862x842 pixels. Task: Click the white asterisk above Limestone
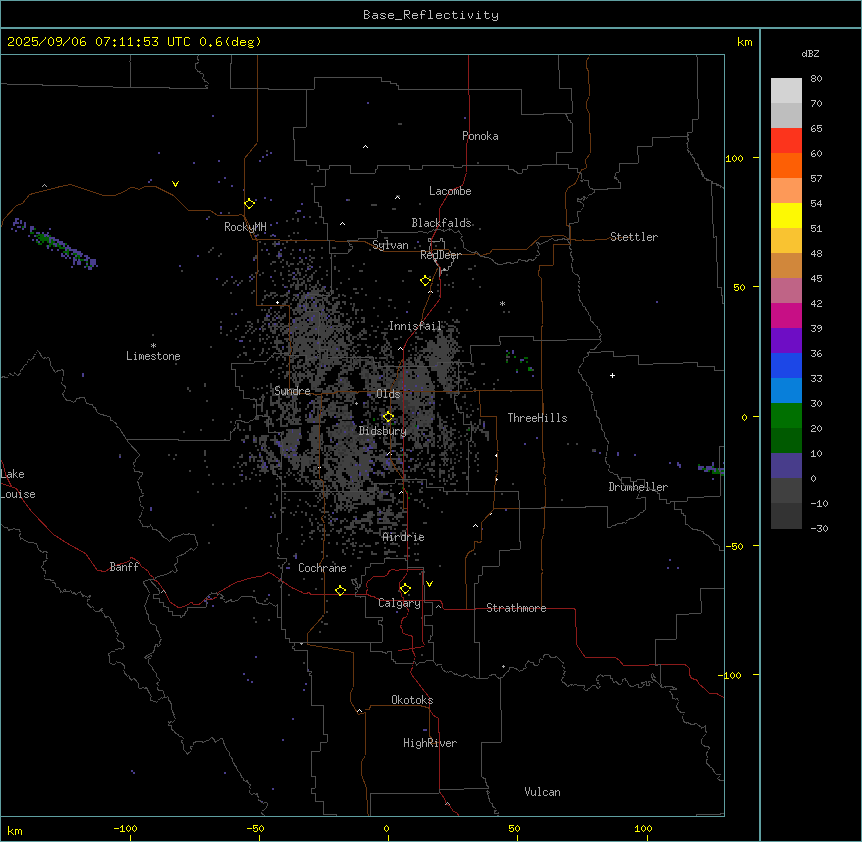(x=153, y=346)
